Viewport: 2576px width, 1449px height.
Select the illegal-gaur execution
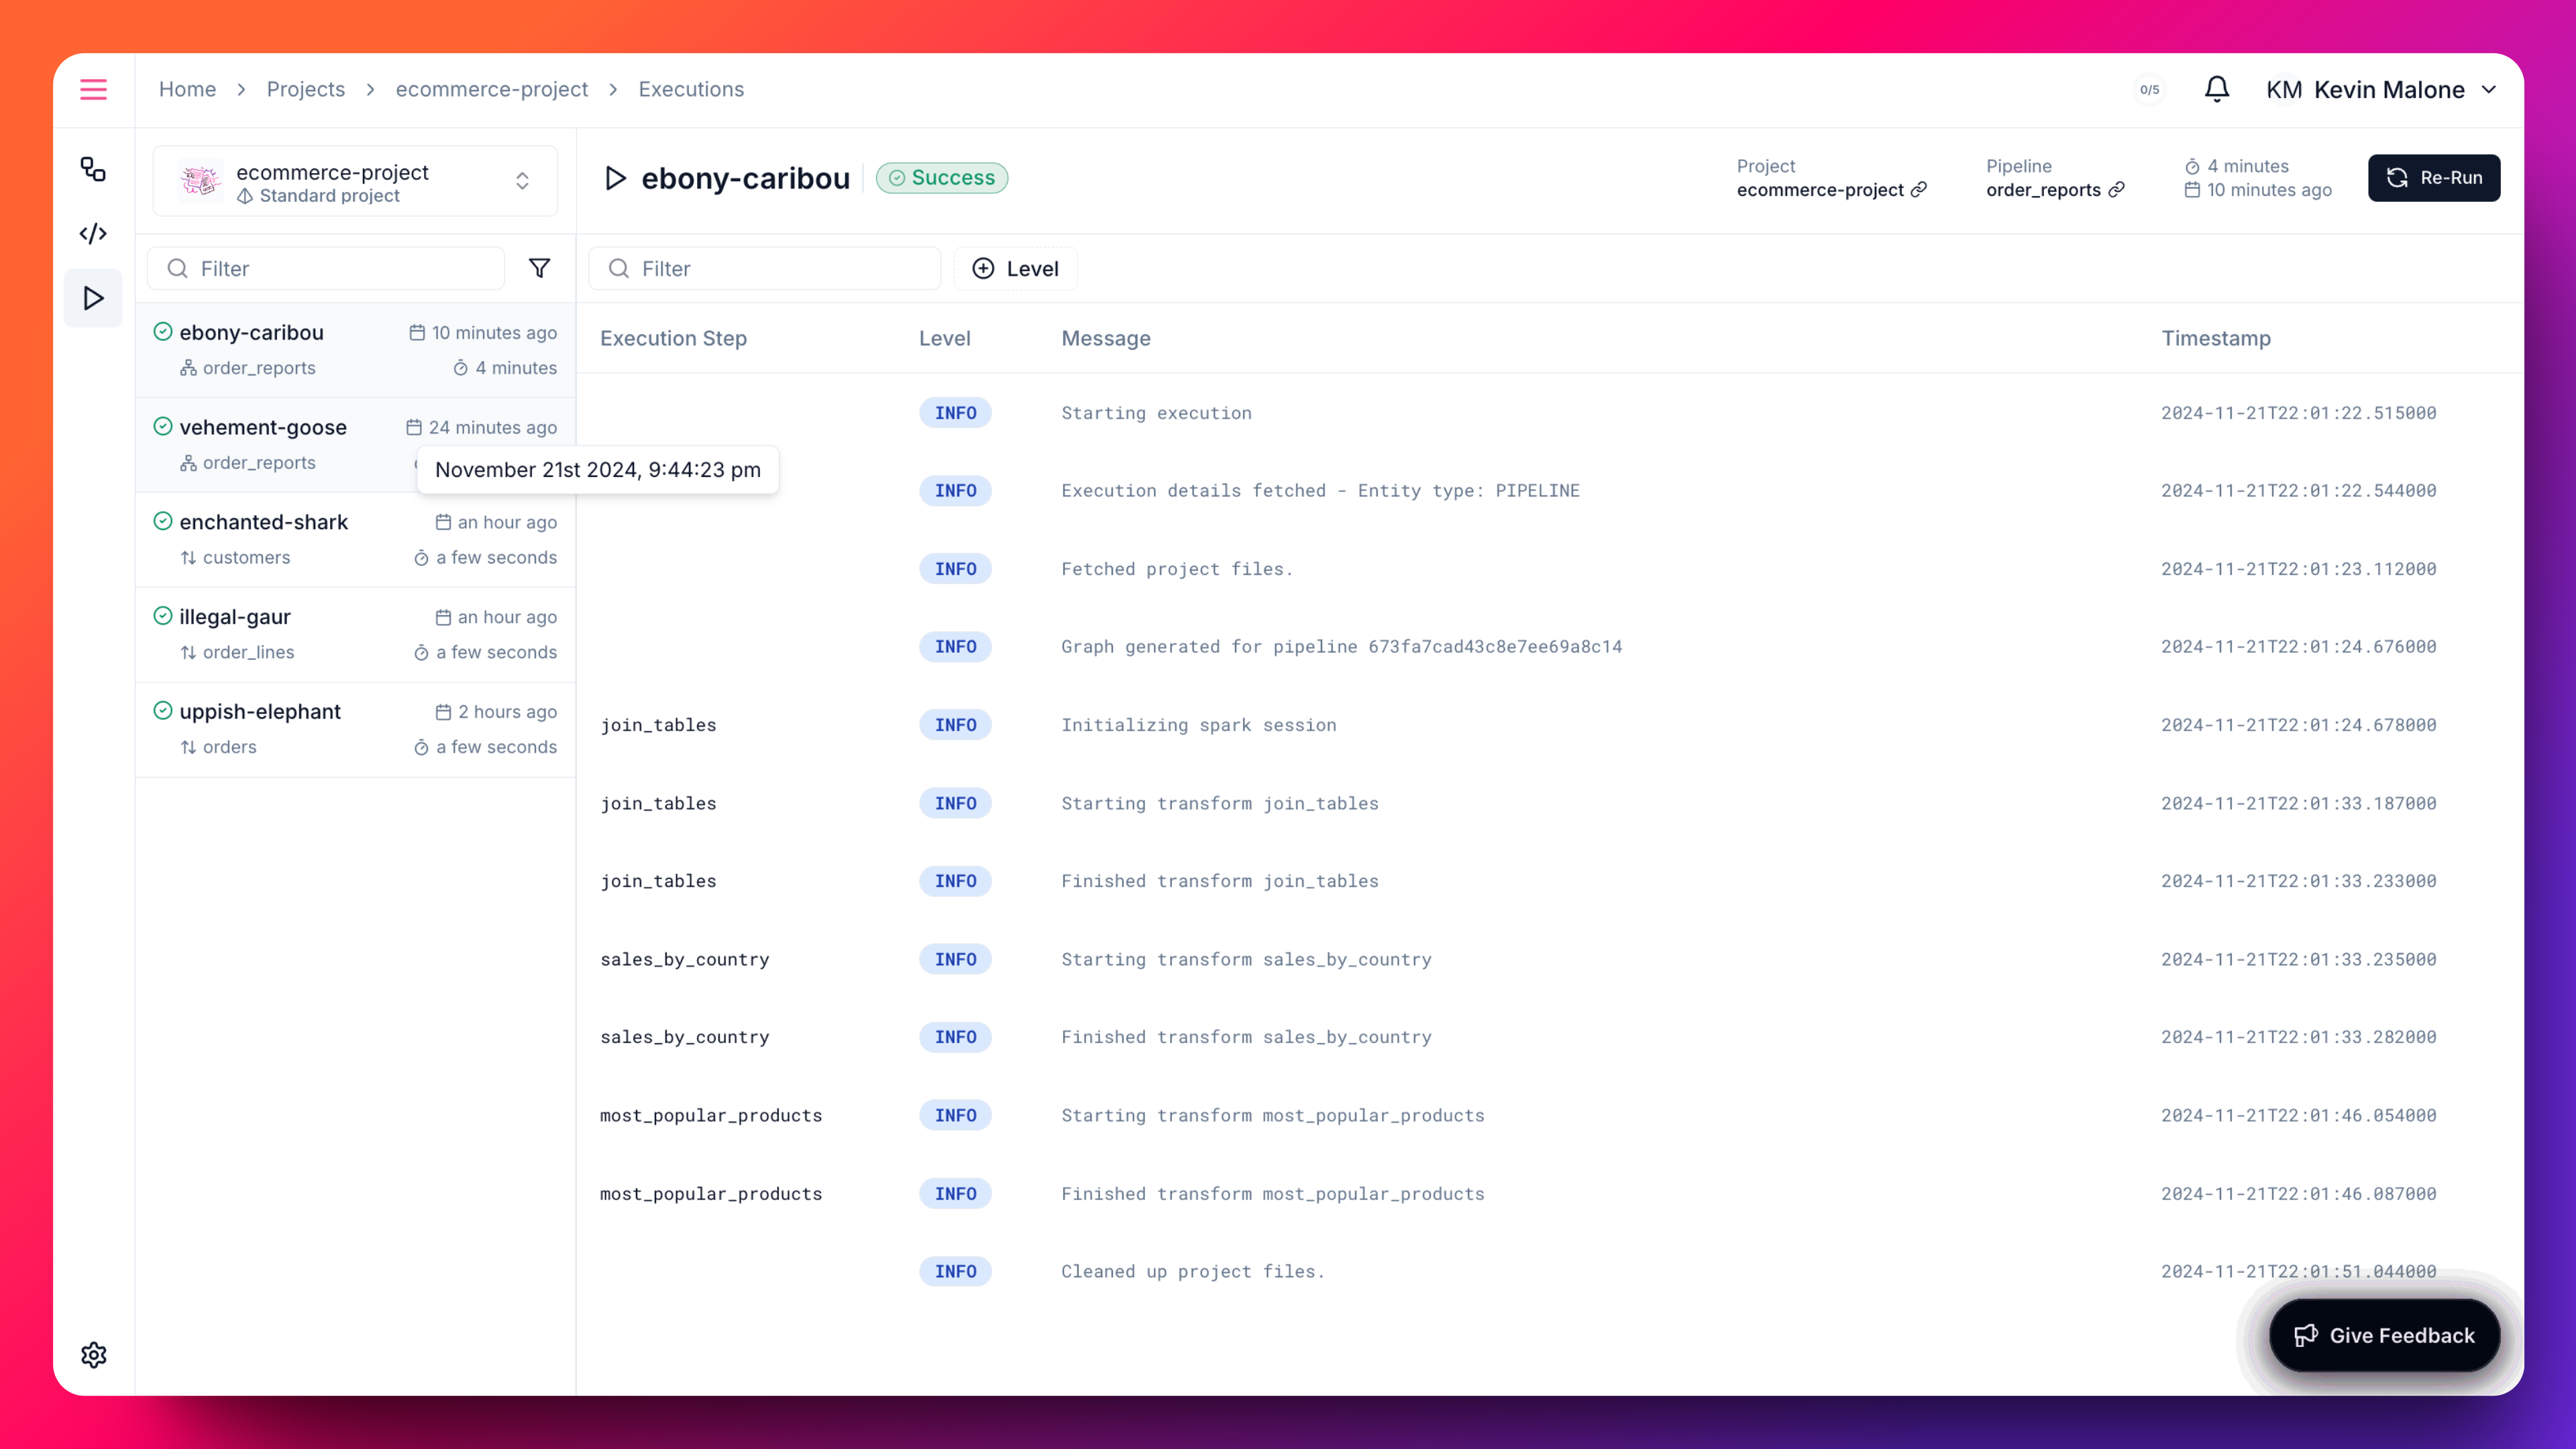tap(355, 635)
